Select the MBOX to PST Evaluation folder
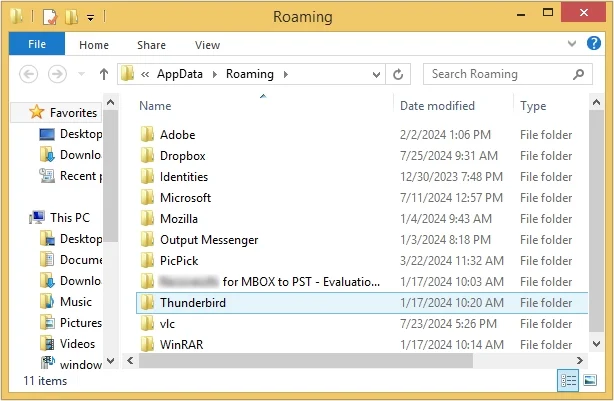The width and height of the screenshot is (614, 401). click(362, 282)
